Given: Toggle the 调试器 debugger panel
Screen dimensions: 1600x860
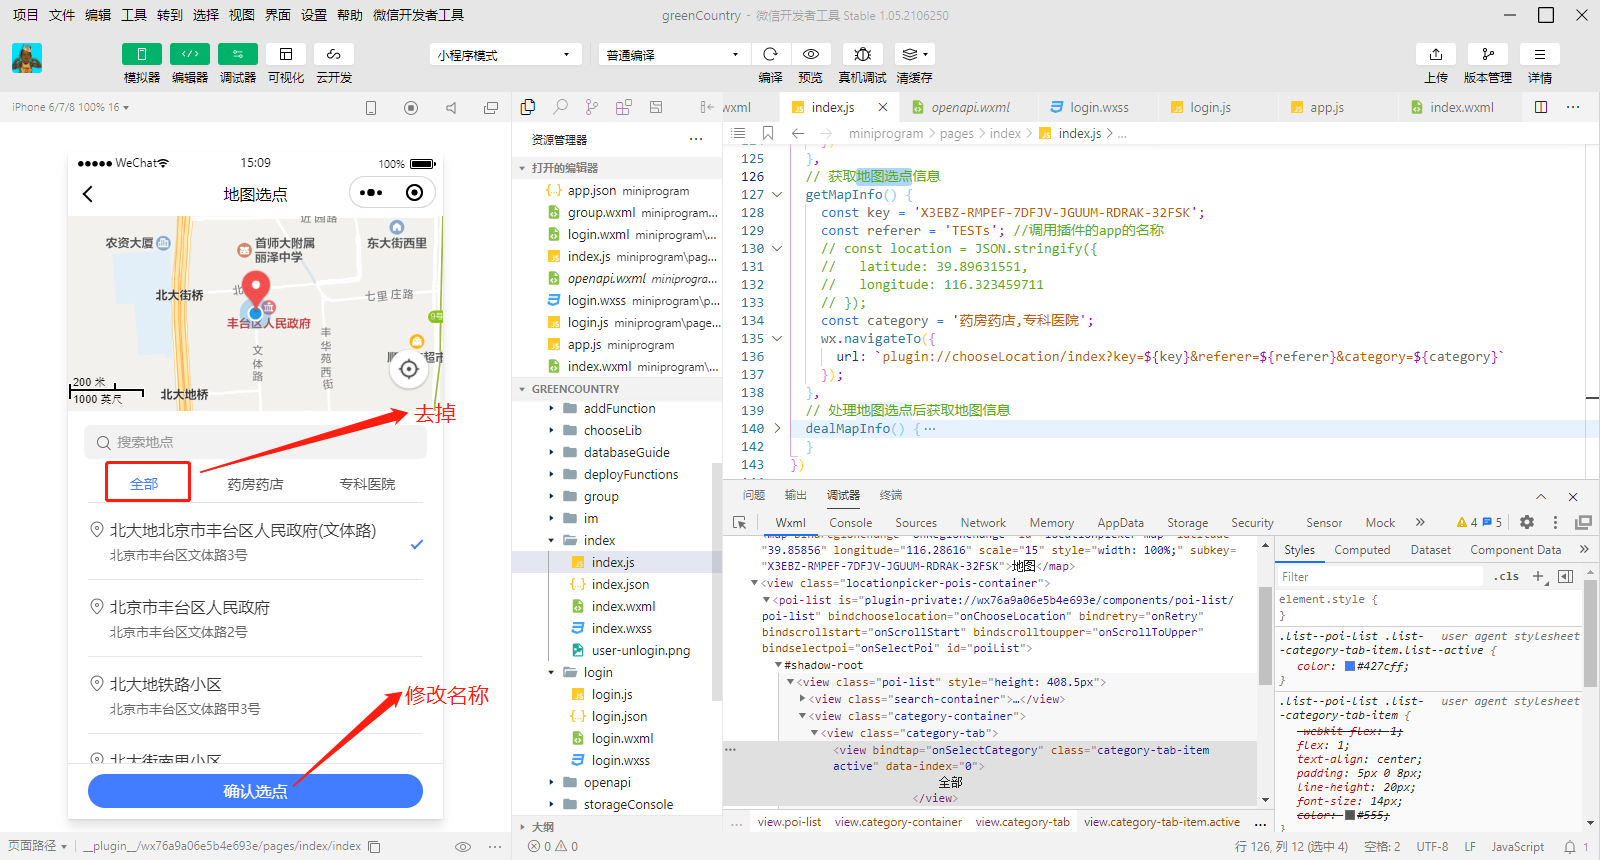Looking at the screenshot, I should 238,54.
